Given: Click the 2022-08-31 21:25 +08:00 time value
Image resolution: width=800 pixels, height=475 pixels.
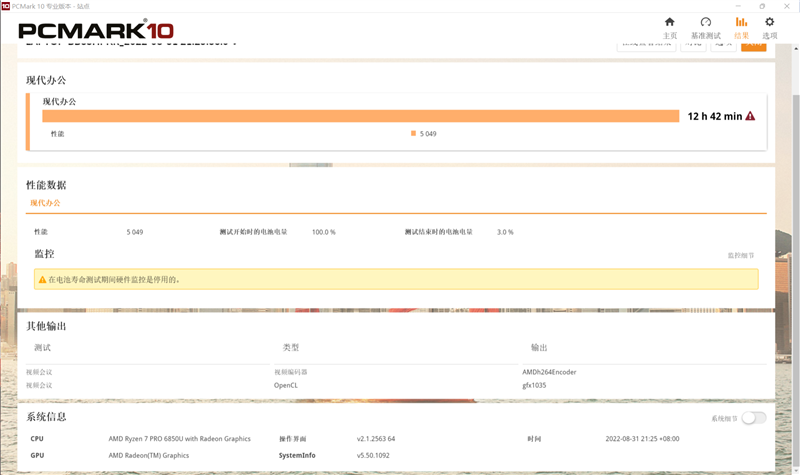Looking at the screenshot, I should coord(642,439).
